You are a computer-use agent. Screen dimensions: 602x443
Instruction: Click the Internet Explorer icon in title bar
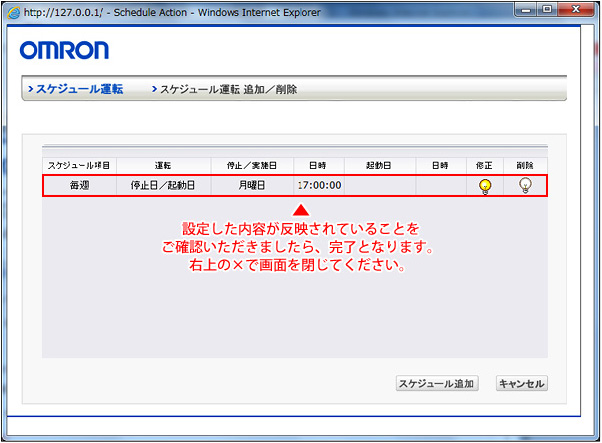[x=13, y=10]
